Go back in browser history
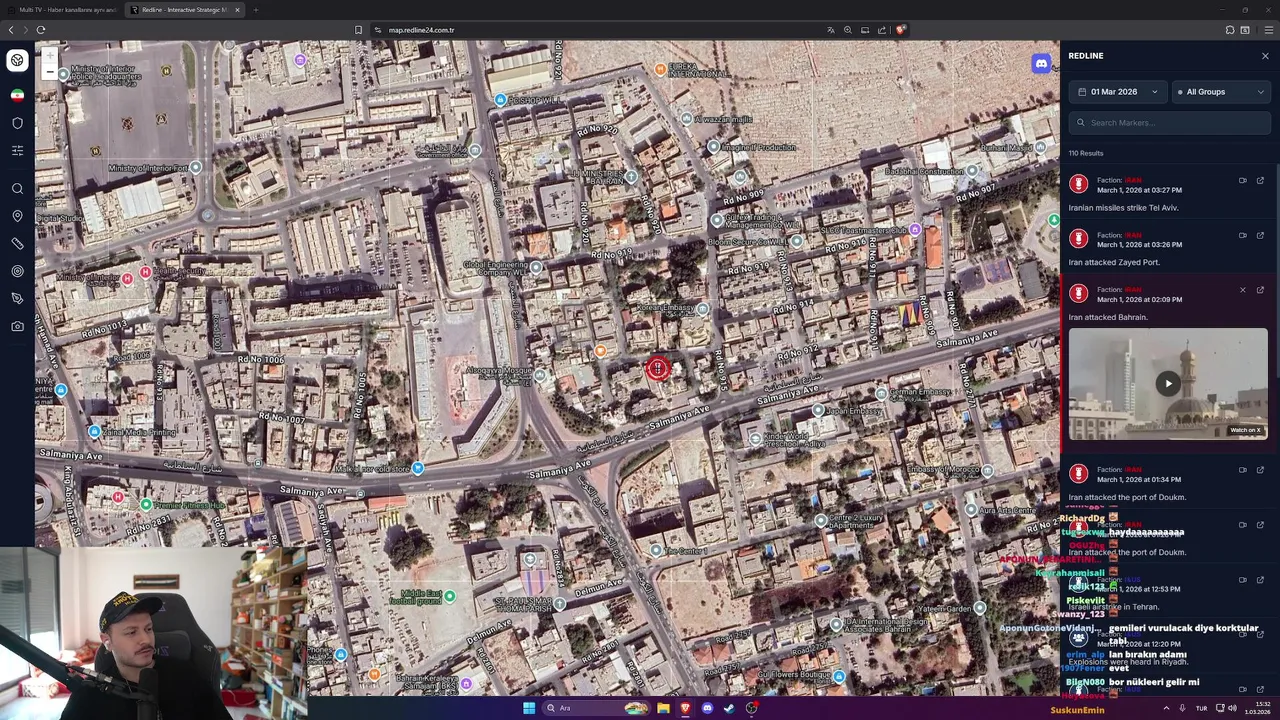The height and width of the screenshot is (720, 1280). click(x=11, y=30)
